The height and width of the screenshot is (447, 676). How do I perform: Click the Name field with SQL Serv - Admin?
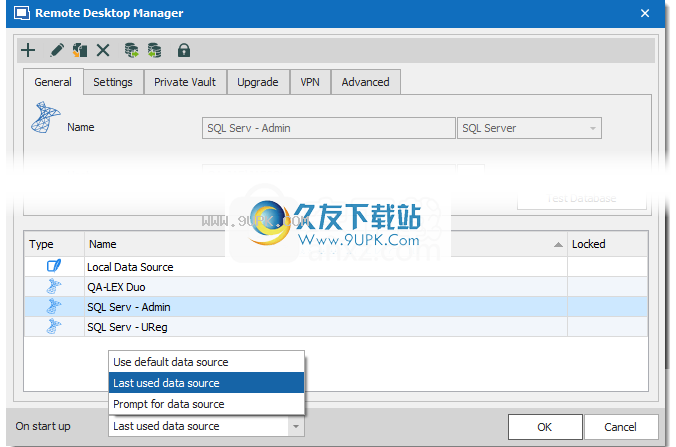click(329, 128)
